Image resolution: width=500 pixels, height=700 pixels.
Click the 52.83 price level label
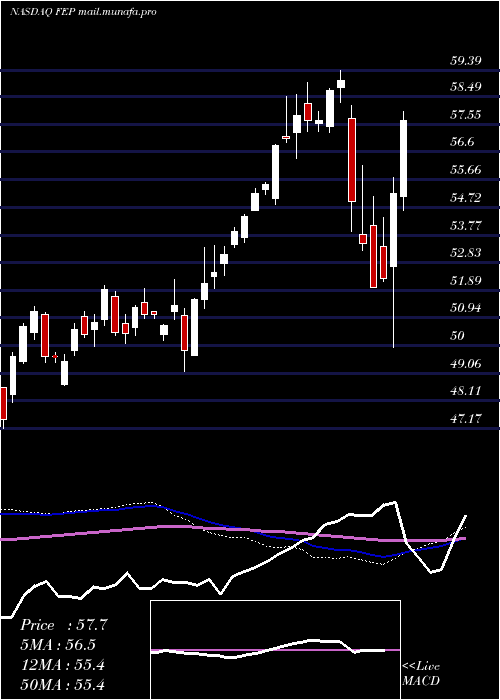(x=465, y=253)
